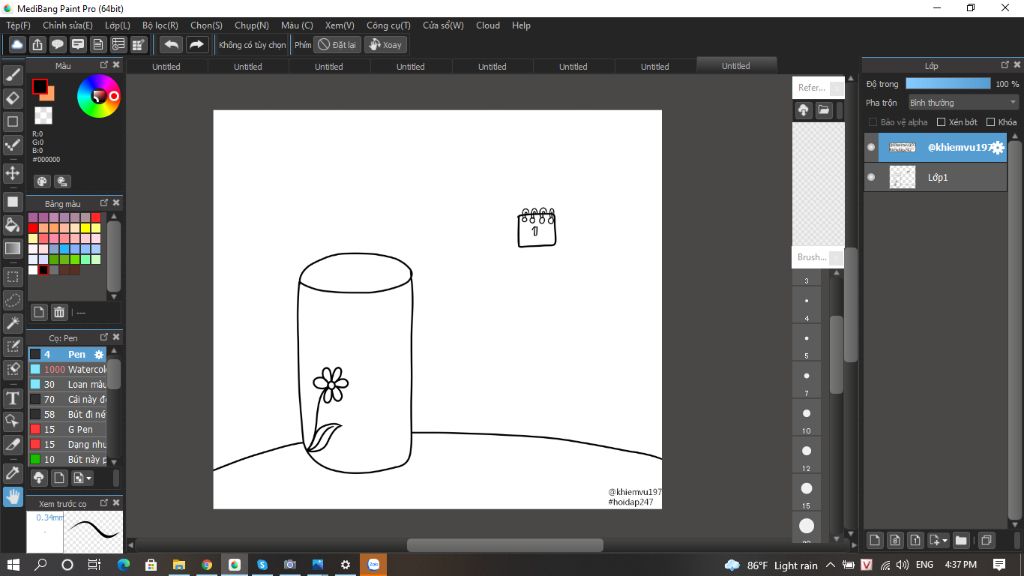Open Không có tùy chọn dropdown
Image resolution: width=1024 pixels, height=576 pixels.
pos(252,44)
